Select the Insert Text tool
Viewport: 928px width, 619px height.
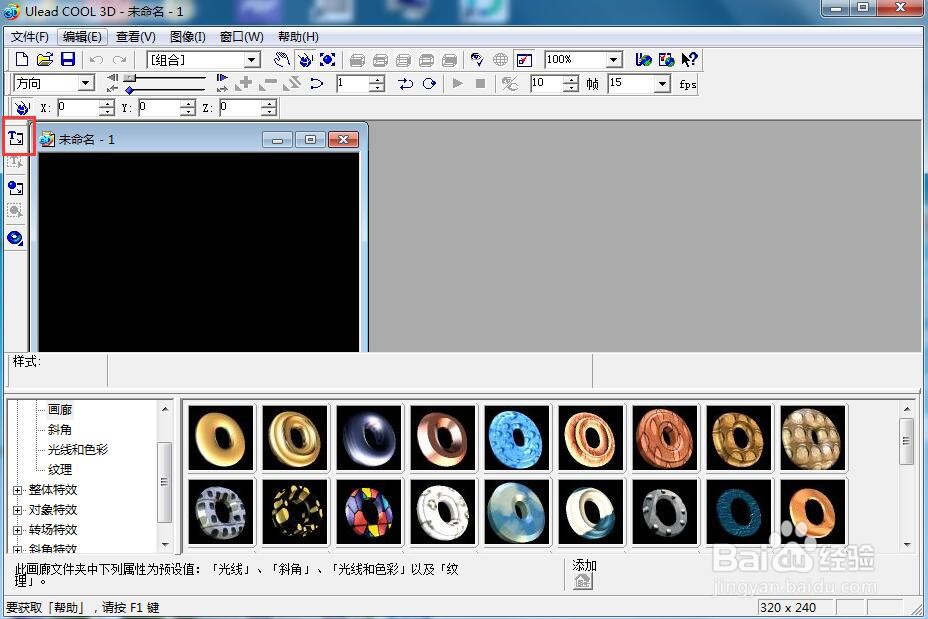tap(16, 138)
